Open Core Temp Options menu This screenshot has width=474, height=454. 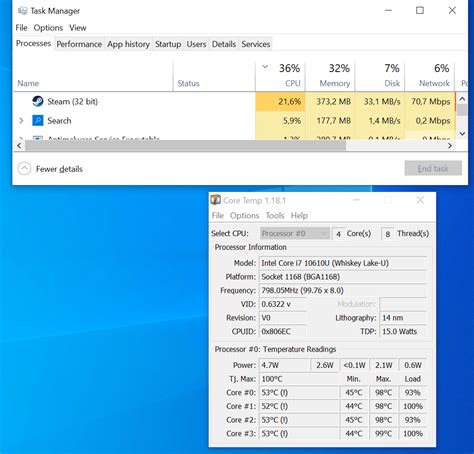pyautogui.click(x=244, y=215)
